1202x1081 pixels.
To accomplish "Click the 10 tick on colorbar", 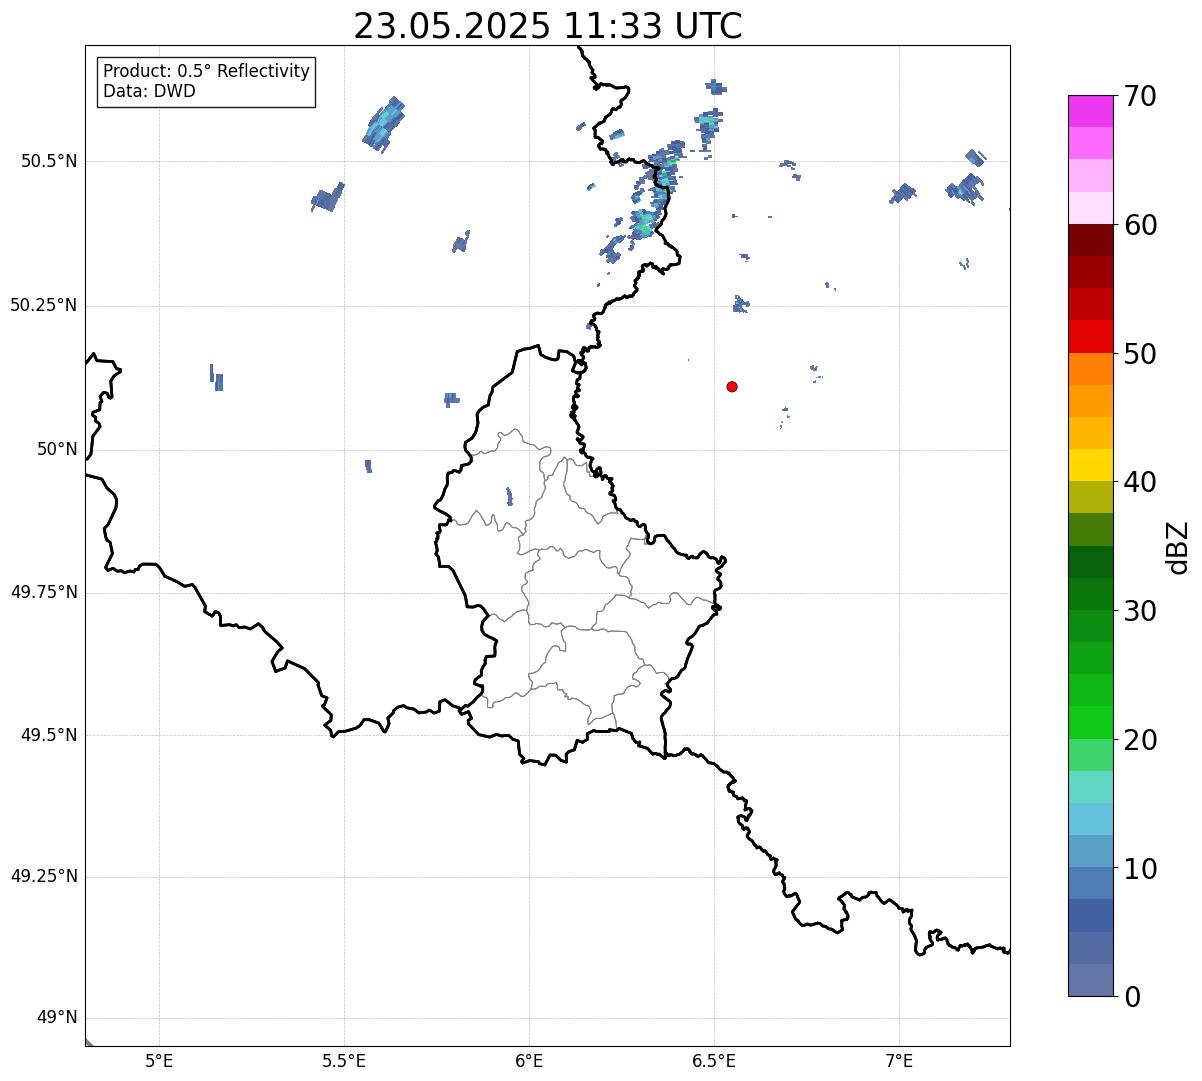I will pyautogui.click(x=1139, y=869).
